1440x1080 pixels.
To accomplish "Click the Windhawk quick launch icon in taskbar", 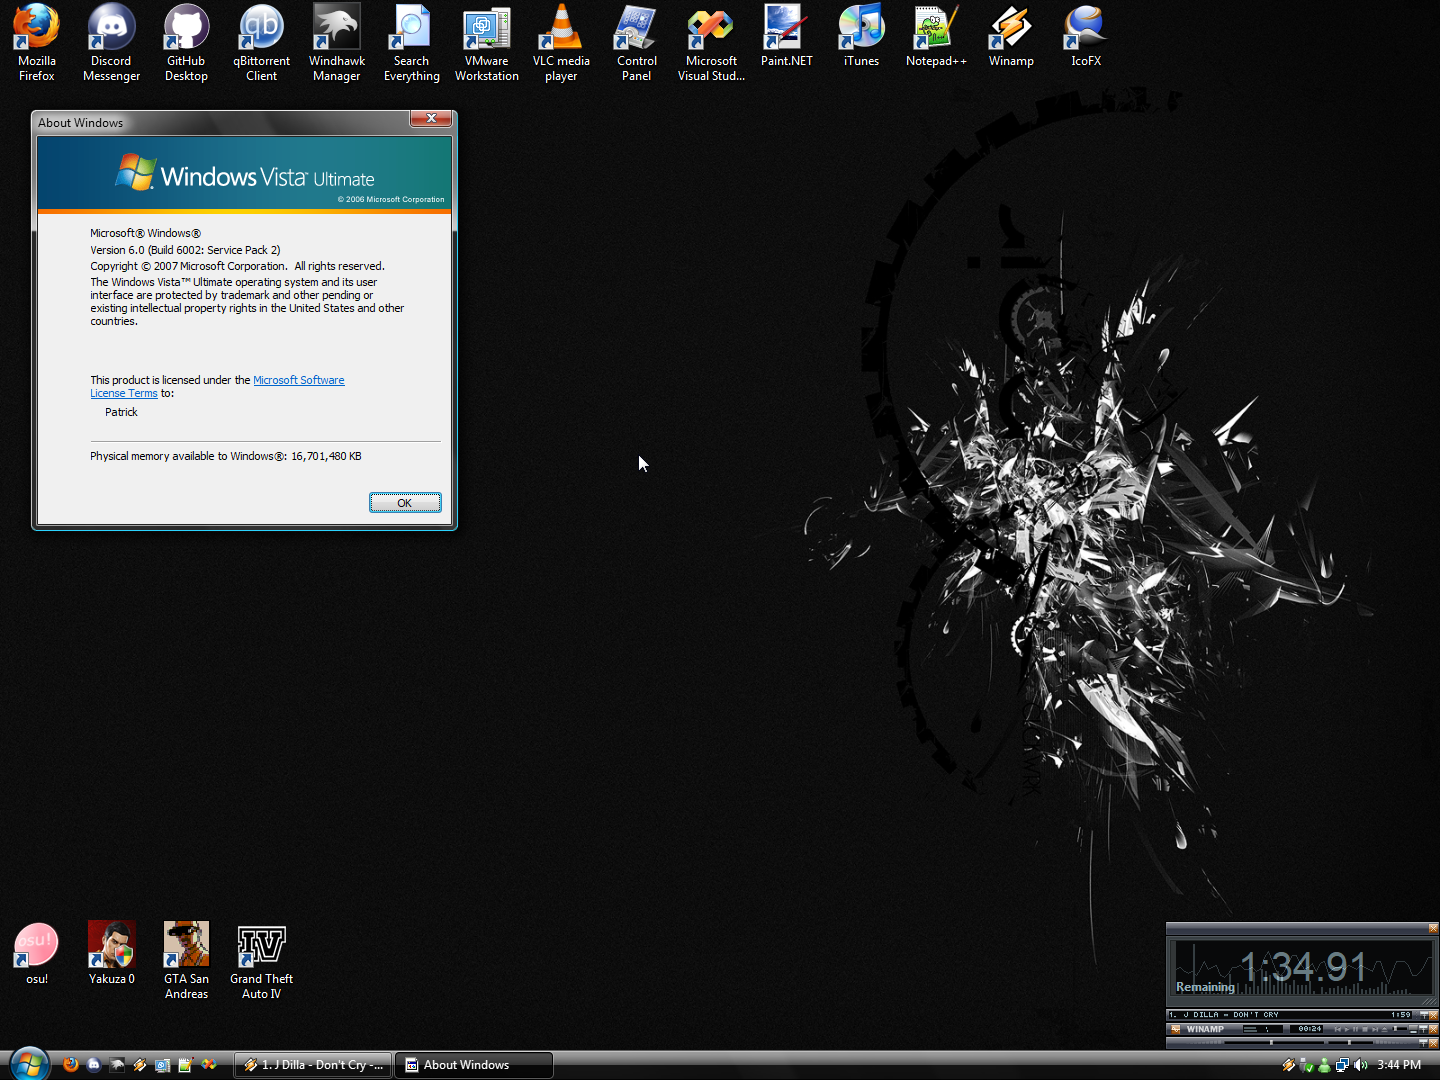I will tap(117, 1065).
